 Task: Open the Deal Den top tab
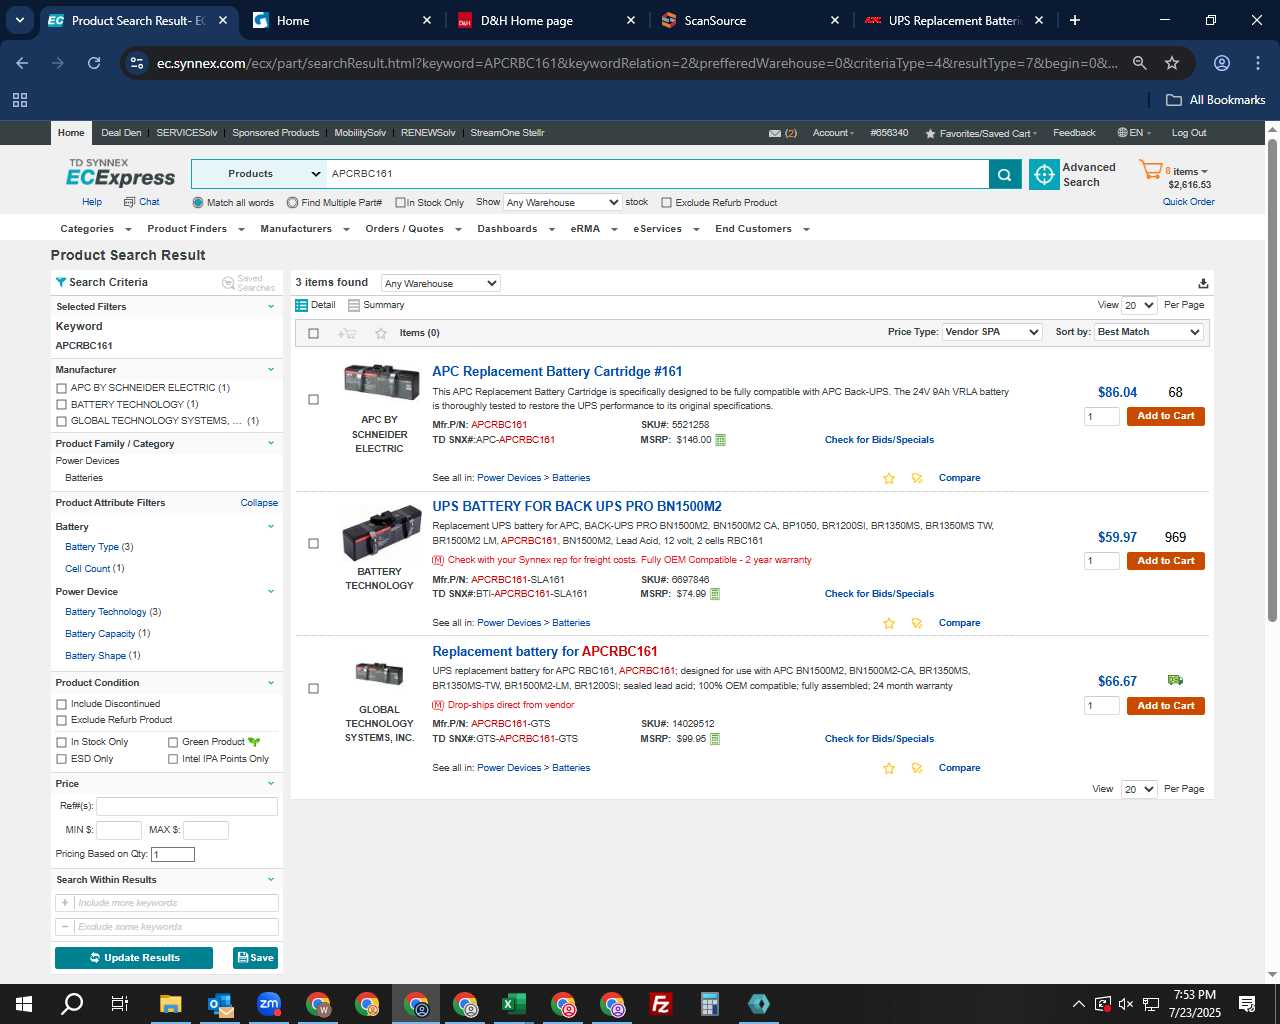pyautogui.click(x=121, y=133)
